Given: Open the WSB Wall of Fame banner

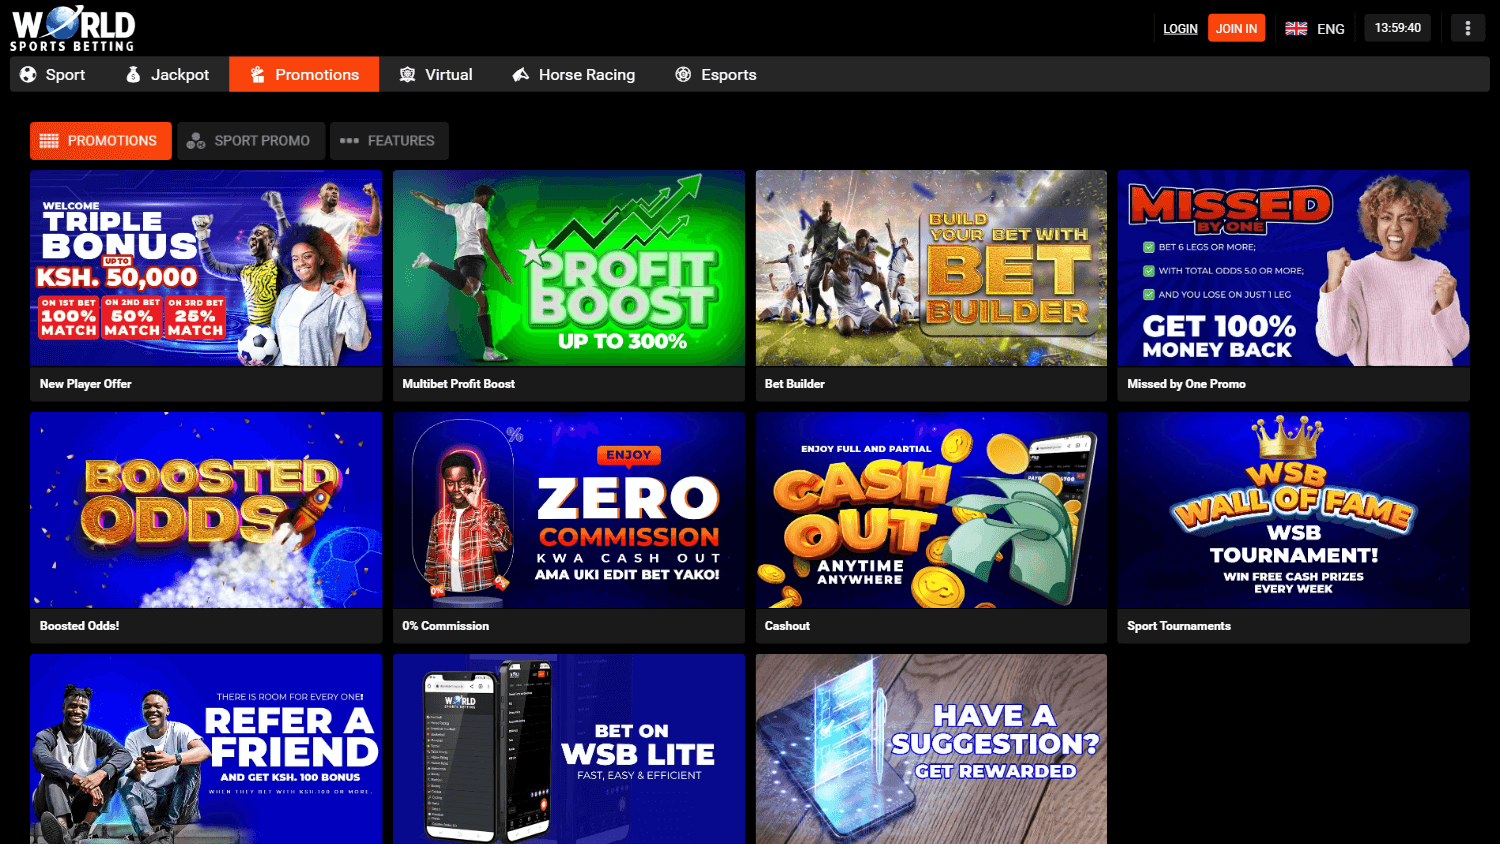Looking at the screenshot, I should tap(1294, 510).
